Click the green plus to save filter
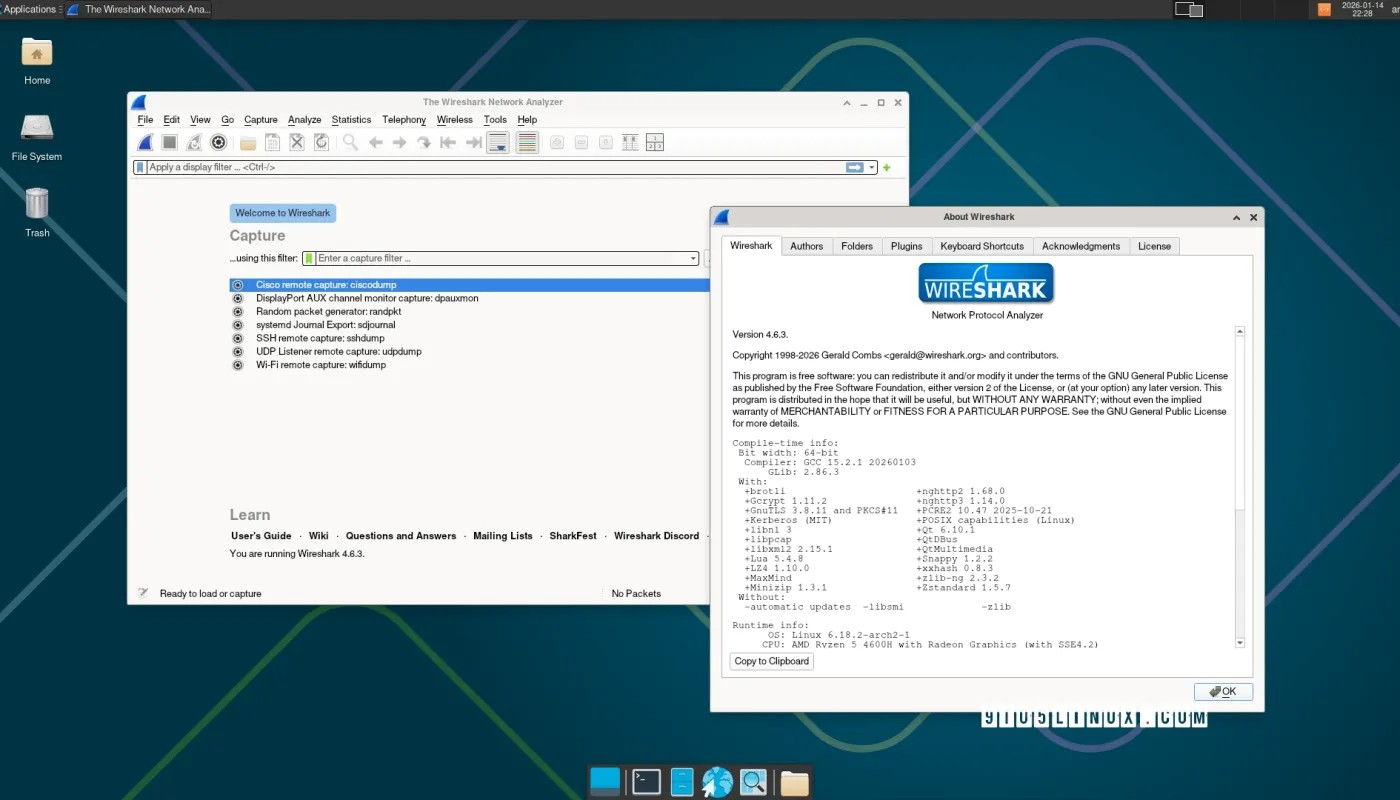This screenshot has width=1400, height=800. coord(886,167)
